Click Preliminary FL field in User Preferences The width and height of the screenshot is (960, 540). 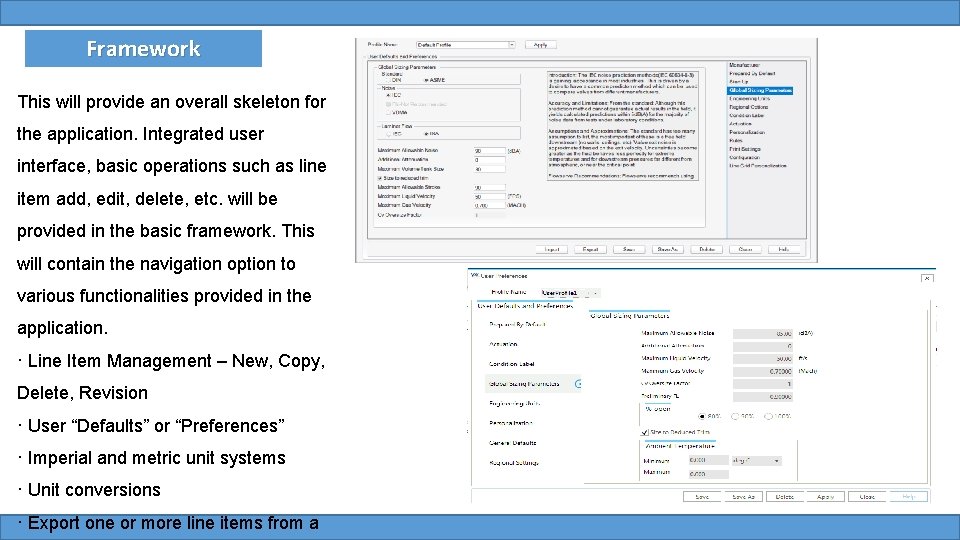[763, 397]
